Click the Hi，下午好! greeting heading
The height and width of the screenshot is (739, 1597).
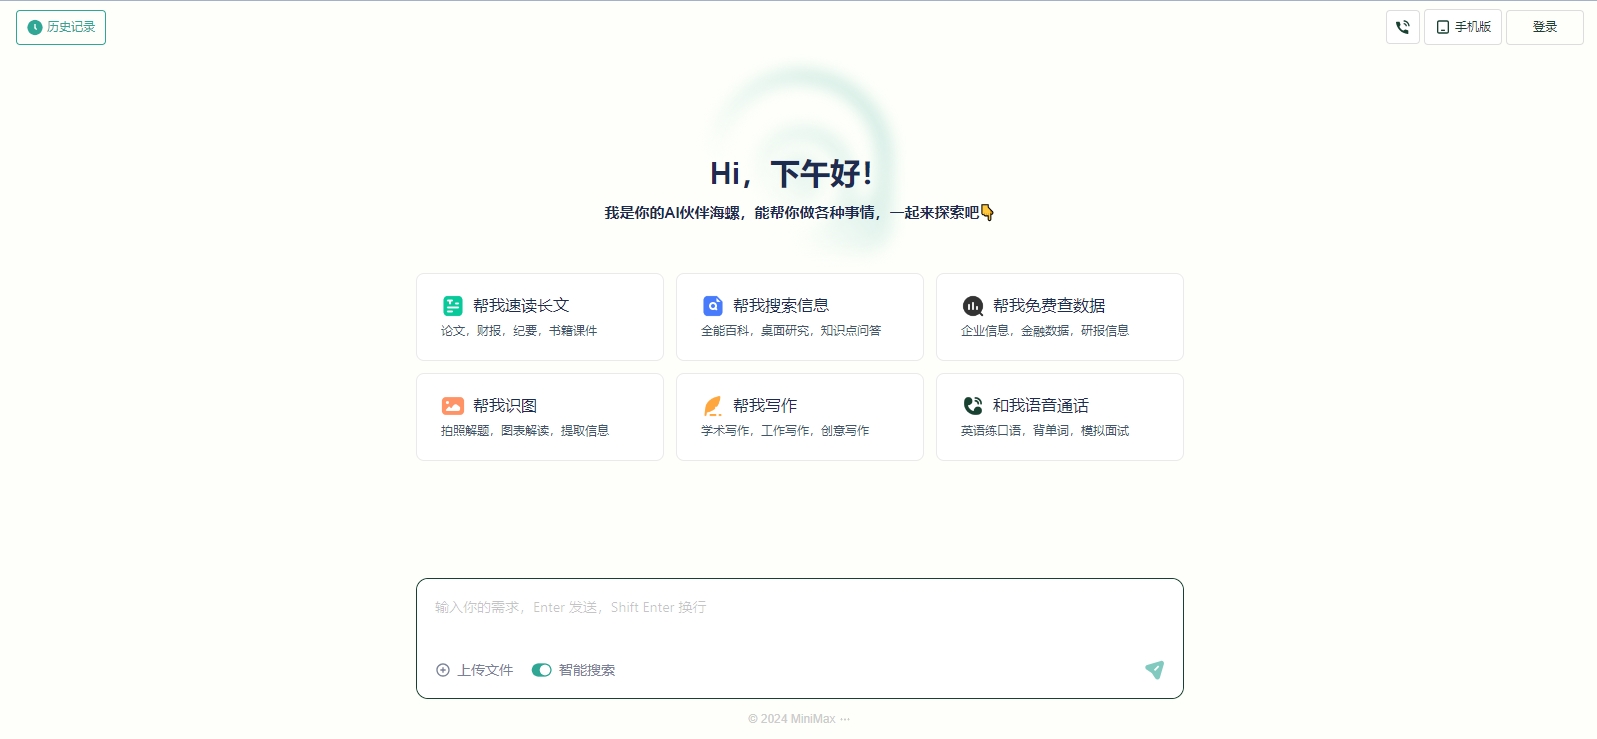791,174
